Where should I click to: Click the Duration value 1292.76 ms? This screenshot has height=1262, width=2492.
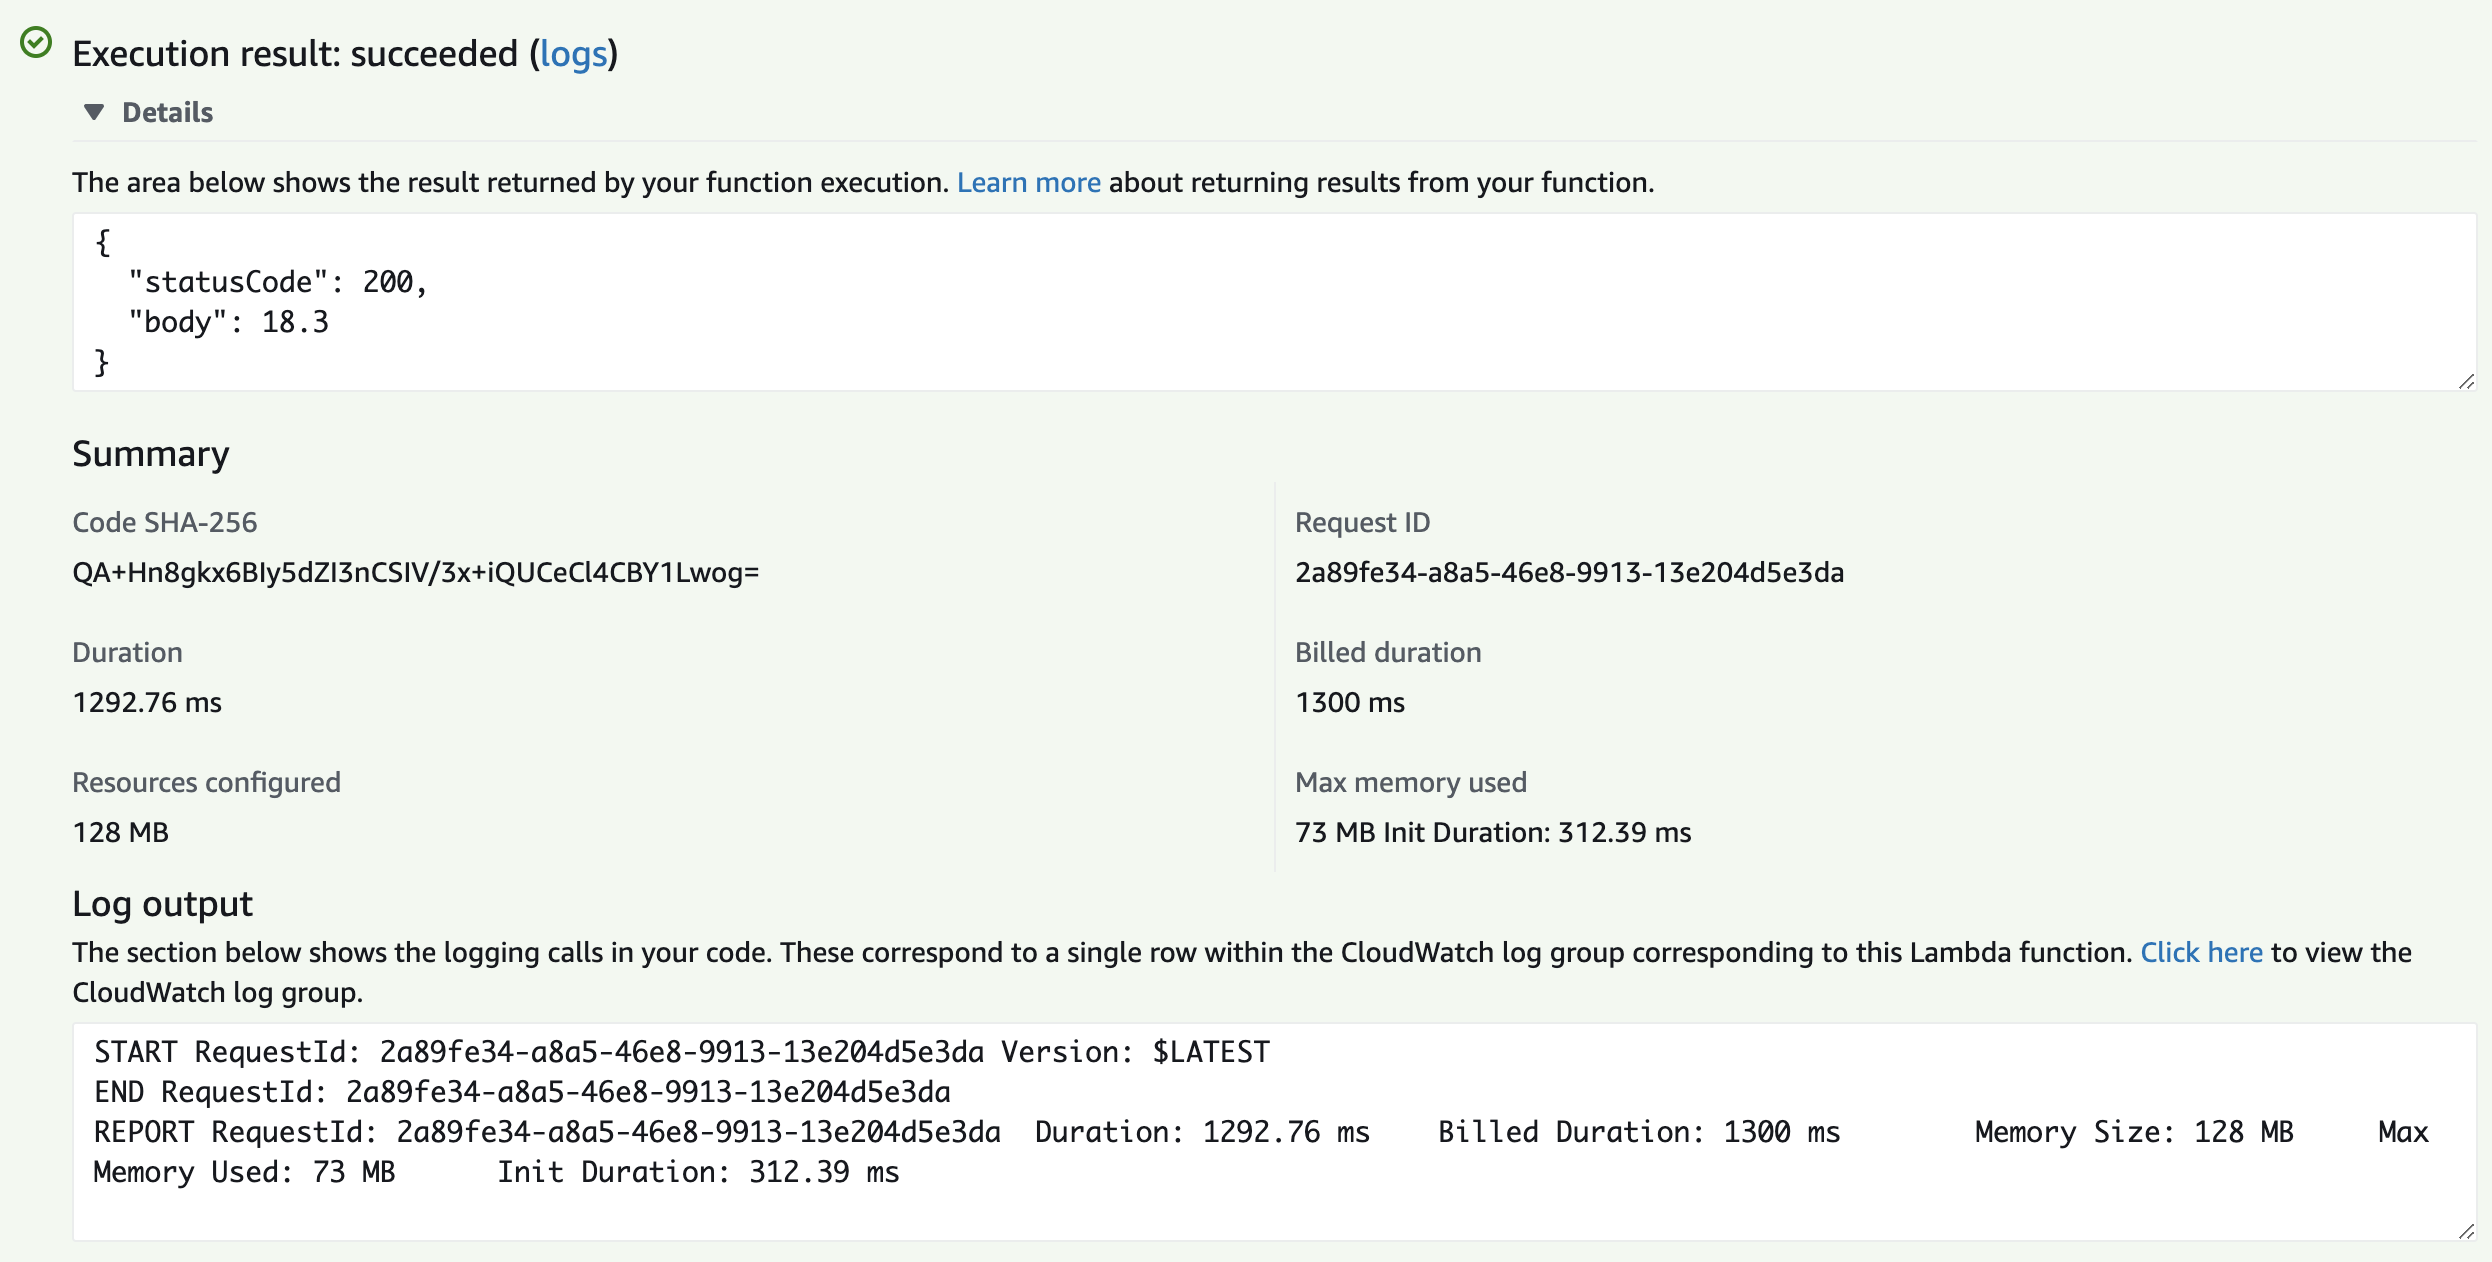click(x=147, y=702)
